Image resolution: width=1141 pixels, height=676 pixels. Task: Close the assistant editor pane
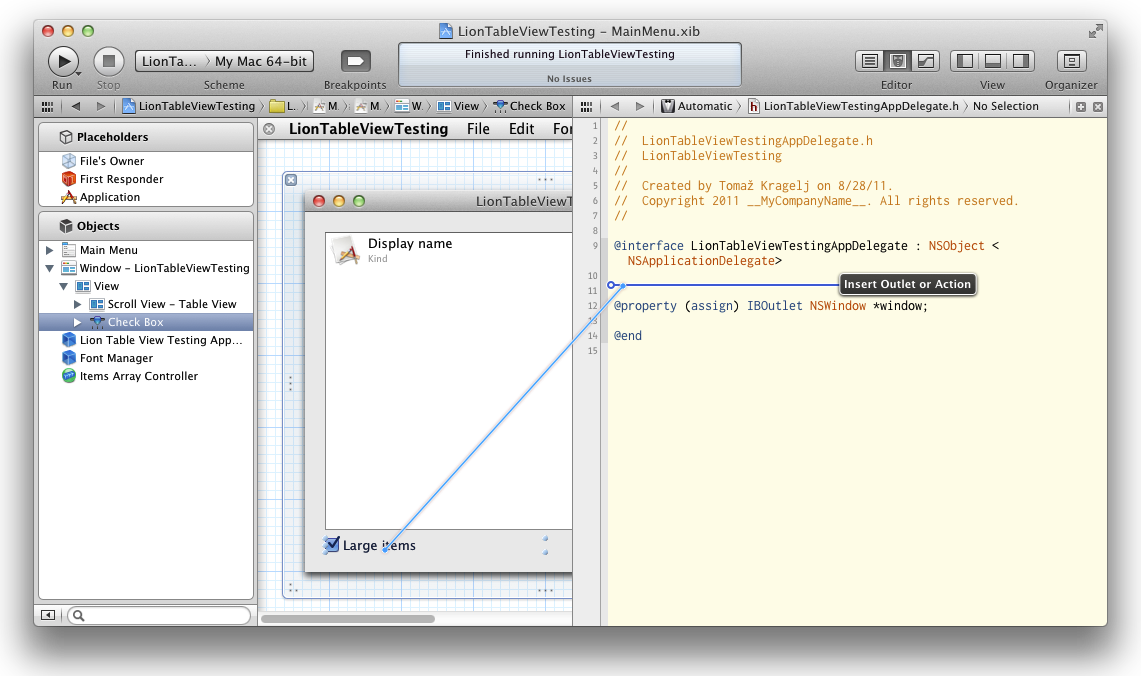pos(1098,107)
